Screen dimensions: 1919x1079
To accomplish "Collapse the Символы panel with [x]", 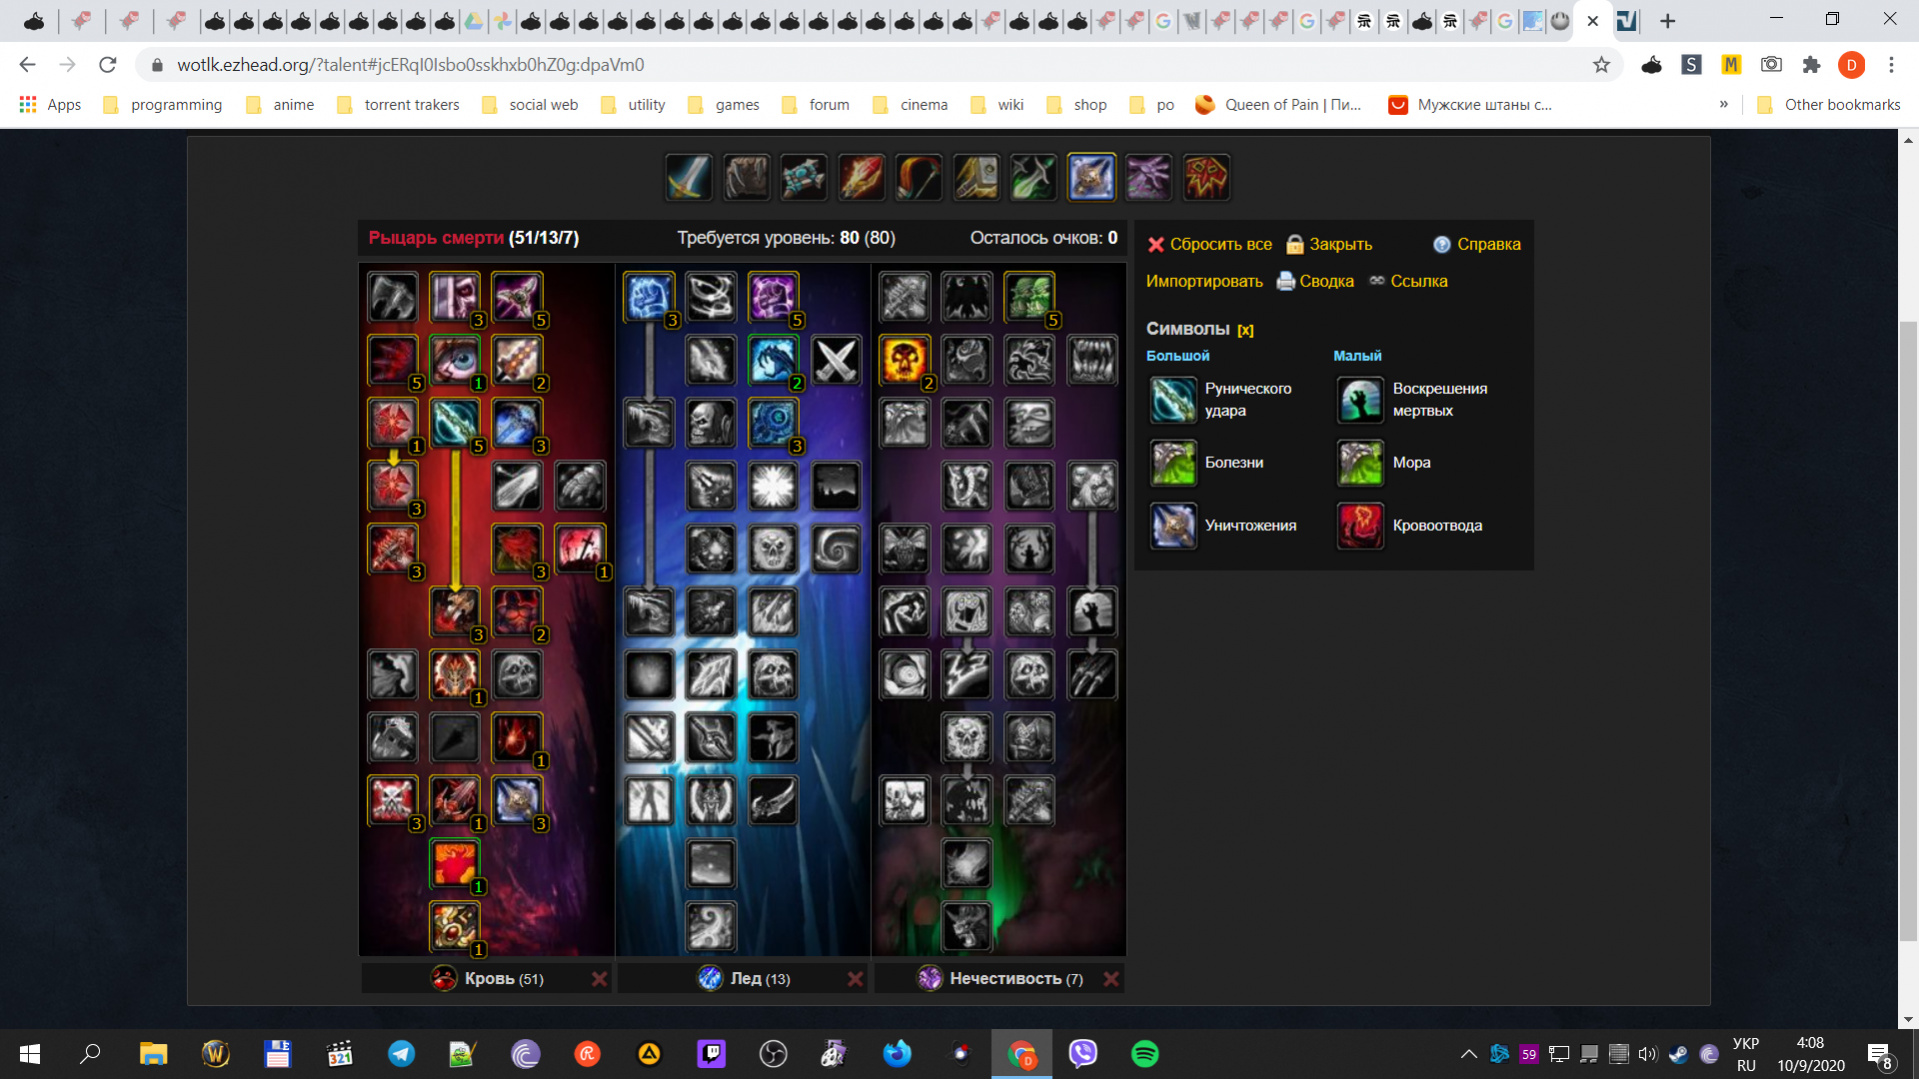I will click(x=1245, y=330).
